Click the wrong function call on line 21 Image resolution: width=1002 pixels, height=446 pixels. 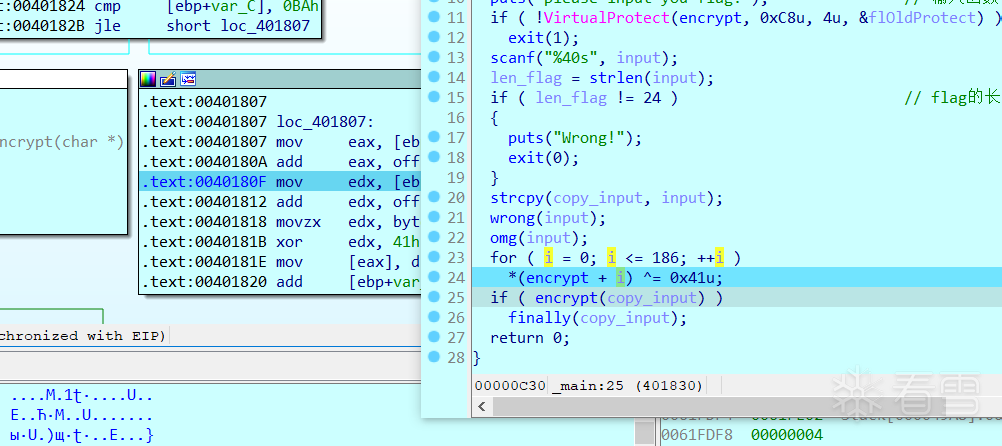(x=512, y=218)
